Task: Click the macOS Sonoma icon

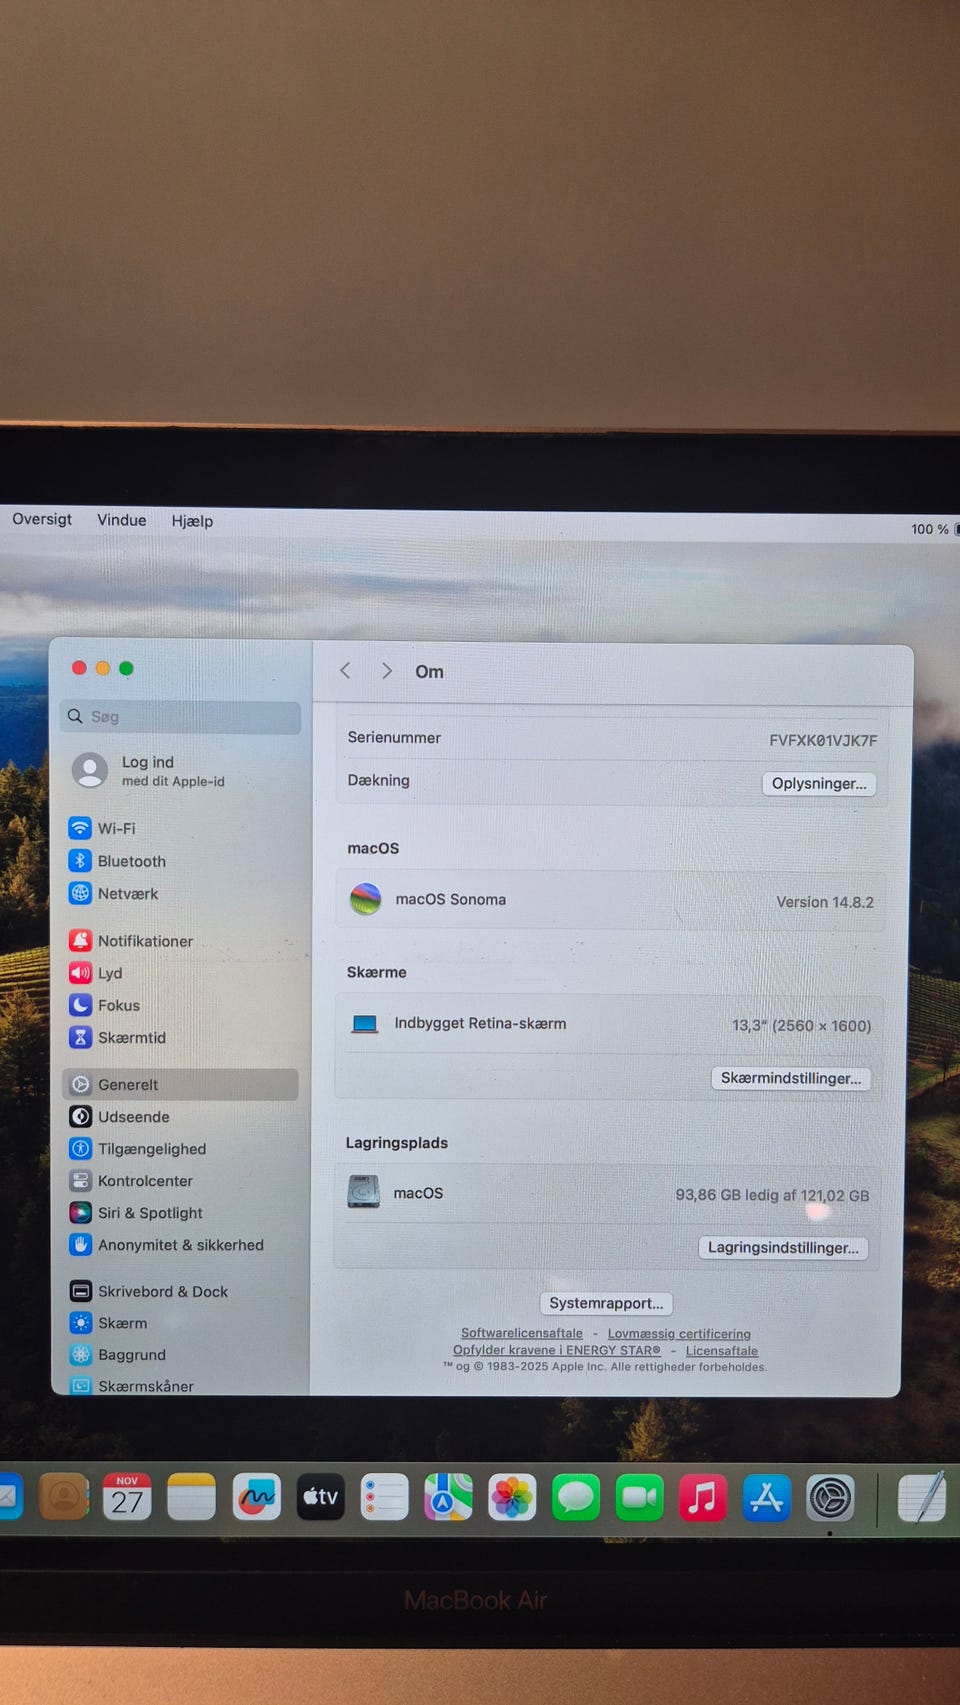Action: [365, 899]
